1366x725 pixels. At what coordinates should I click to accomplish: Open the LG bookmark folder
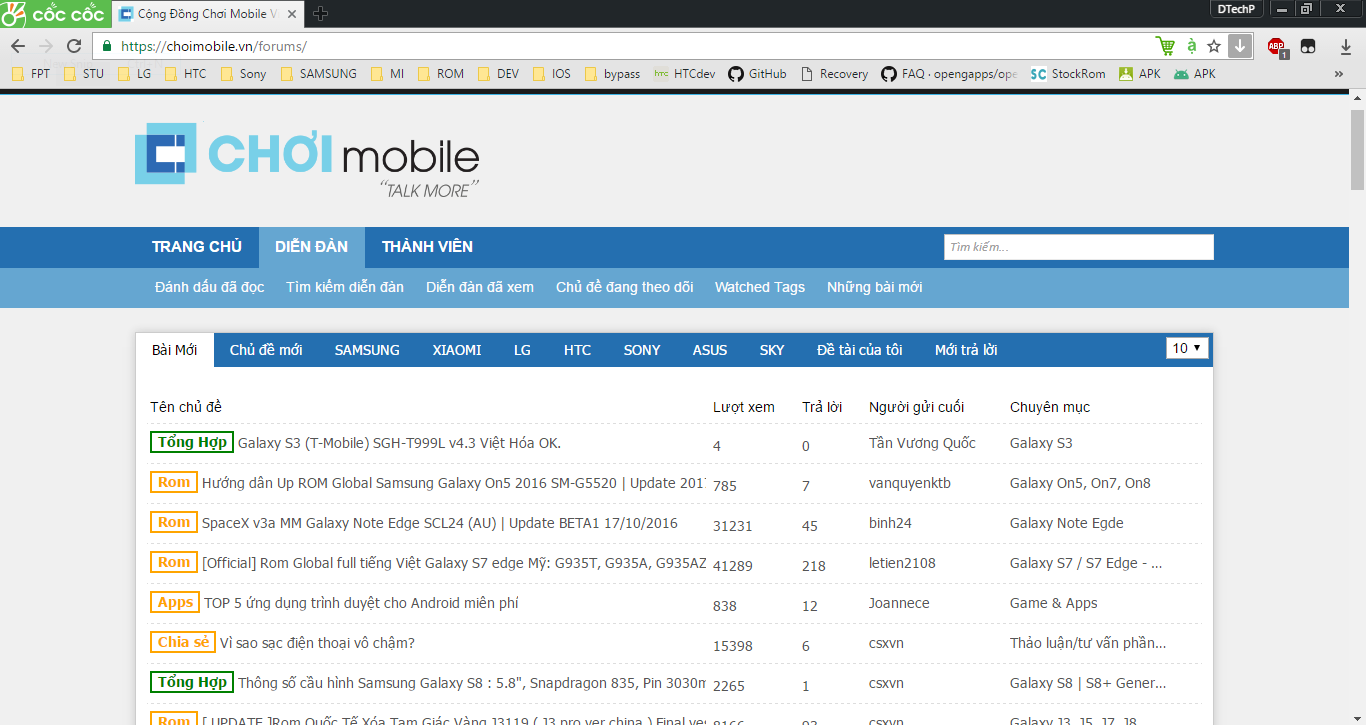(x=134, y=74)
